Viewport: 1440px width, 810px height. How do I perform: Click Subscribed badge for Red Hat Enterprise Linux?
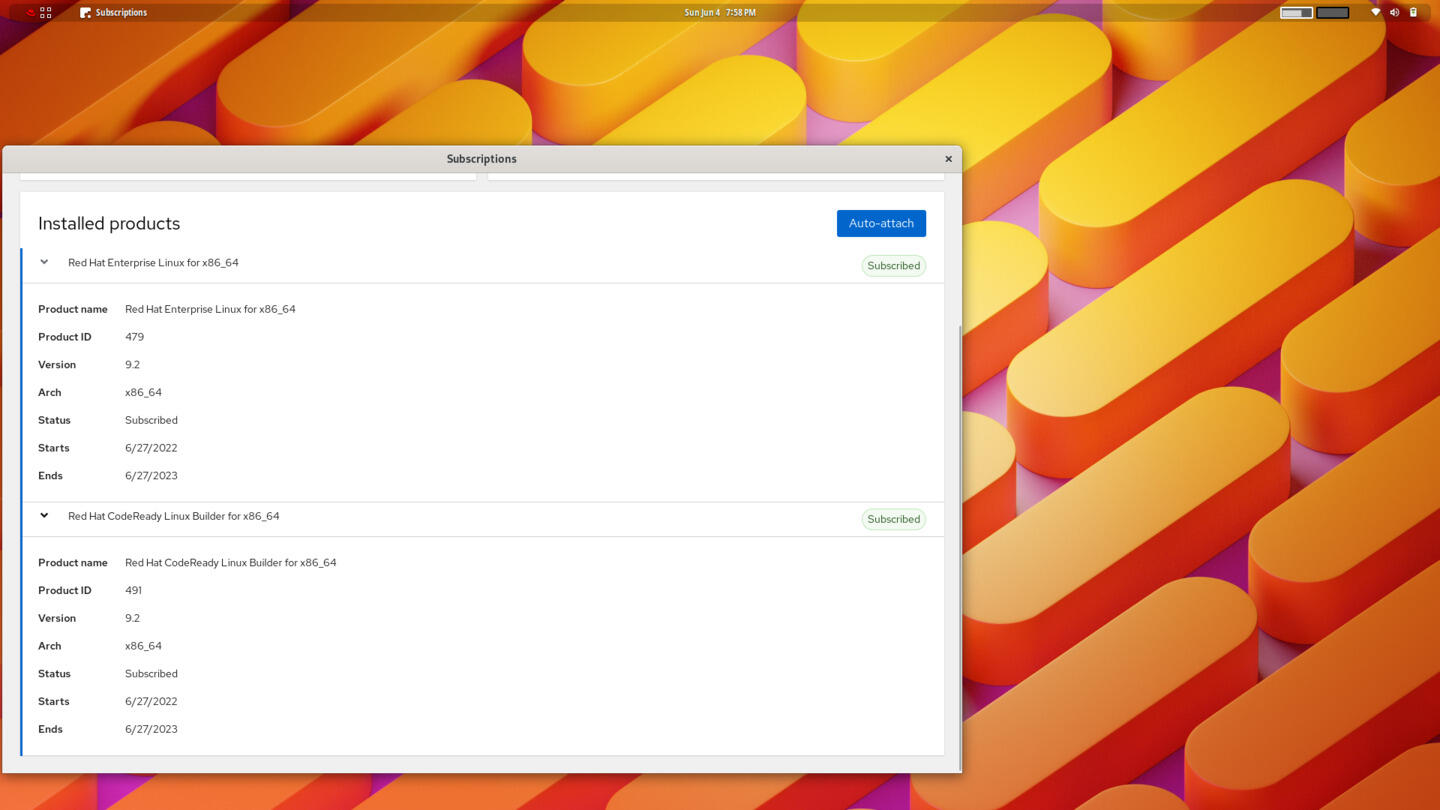click(x=893, y=266)
